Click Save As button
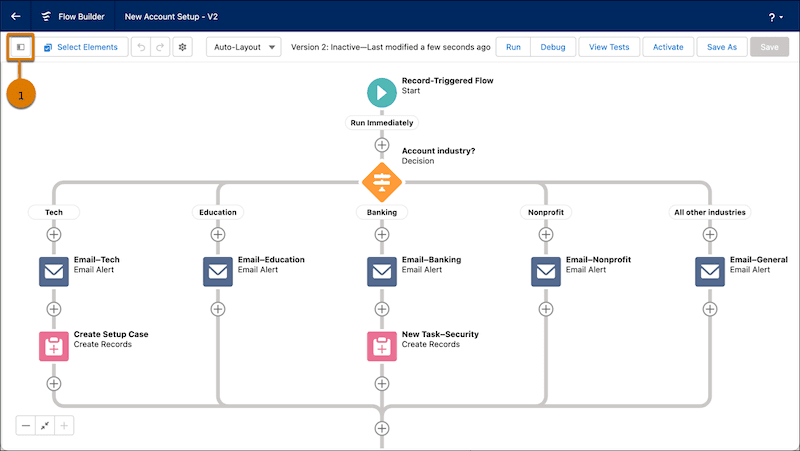Screen dimensions: 800x451 pyautogui.click(x=722, y=47)
